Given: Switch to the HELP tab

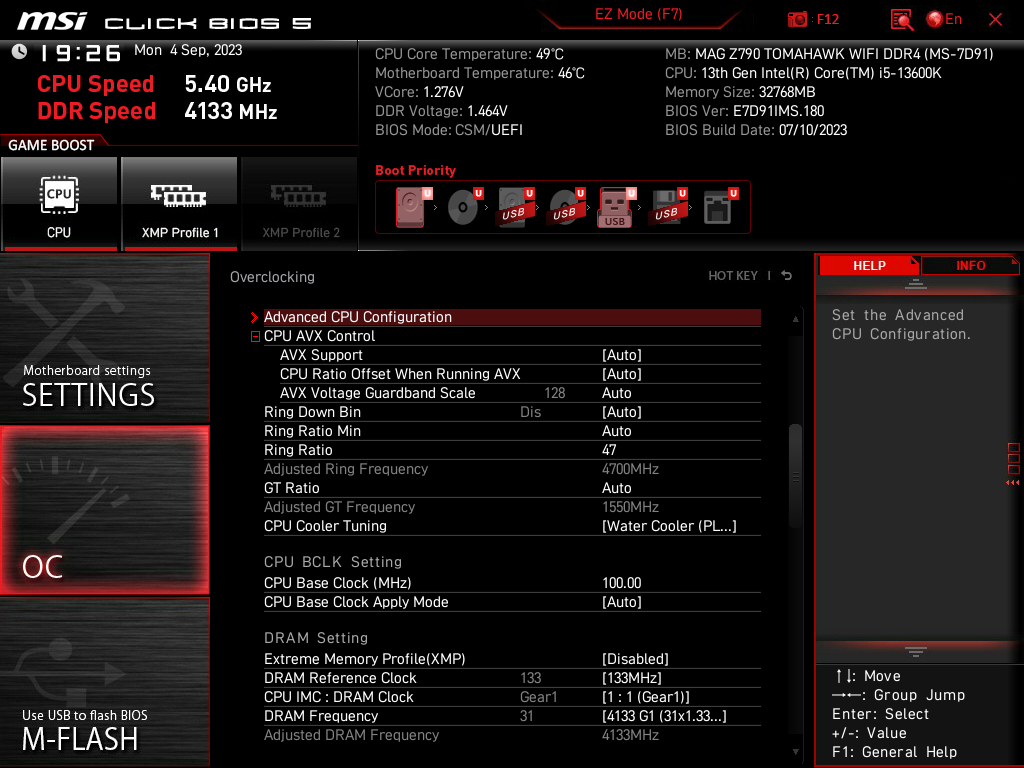Looking at the screenshot, I should [x=869, y=266].
